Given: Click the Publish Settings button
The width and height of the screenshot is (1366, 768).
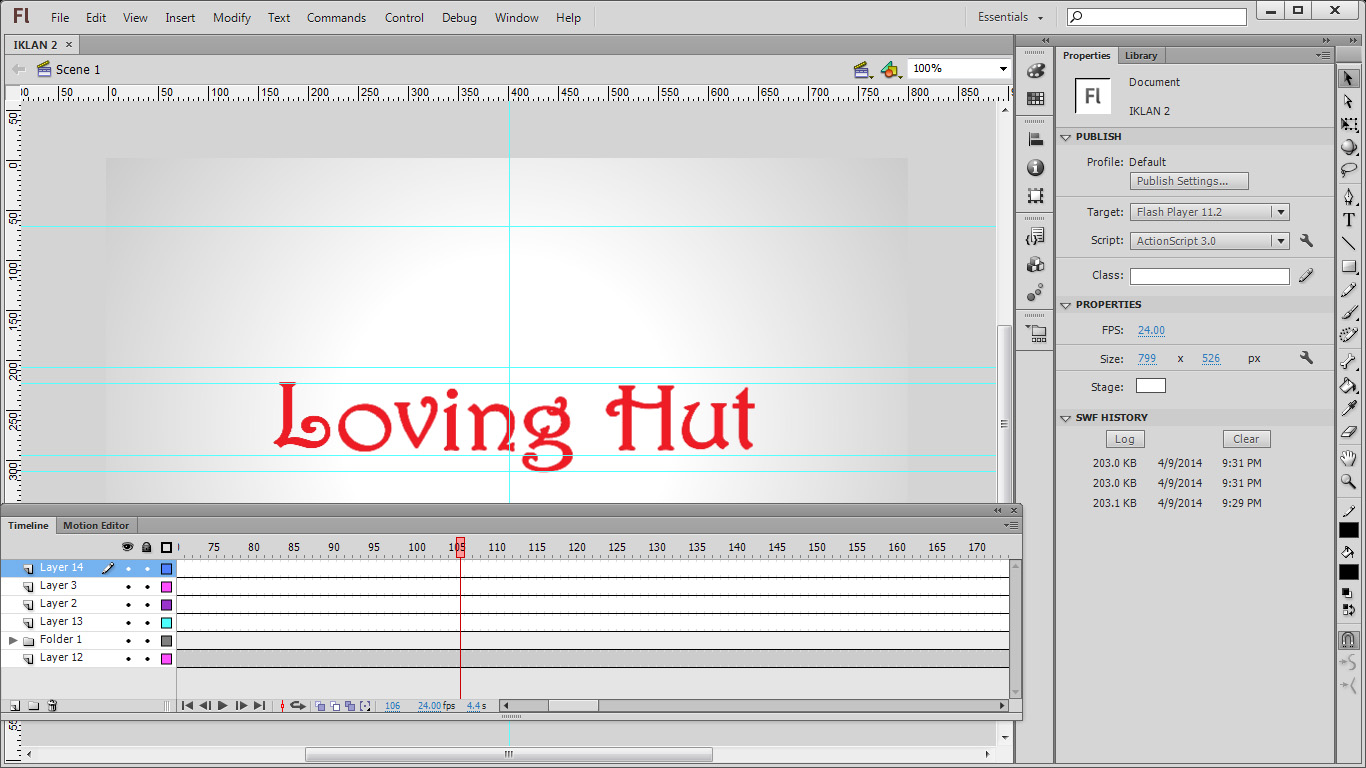Looking at the screenshot, I should coord(1190,181).
